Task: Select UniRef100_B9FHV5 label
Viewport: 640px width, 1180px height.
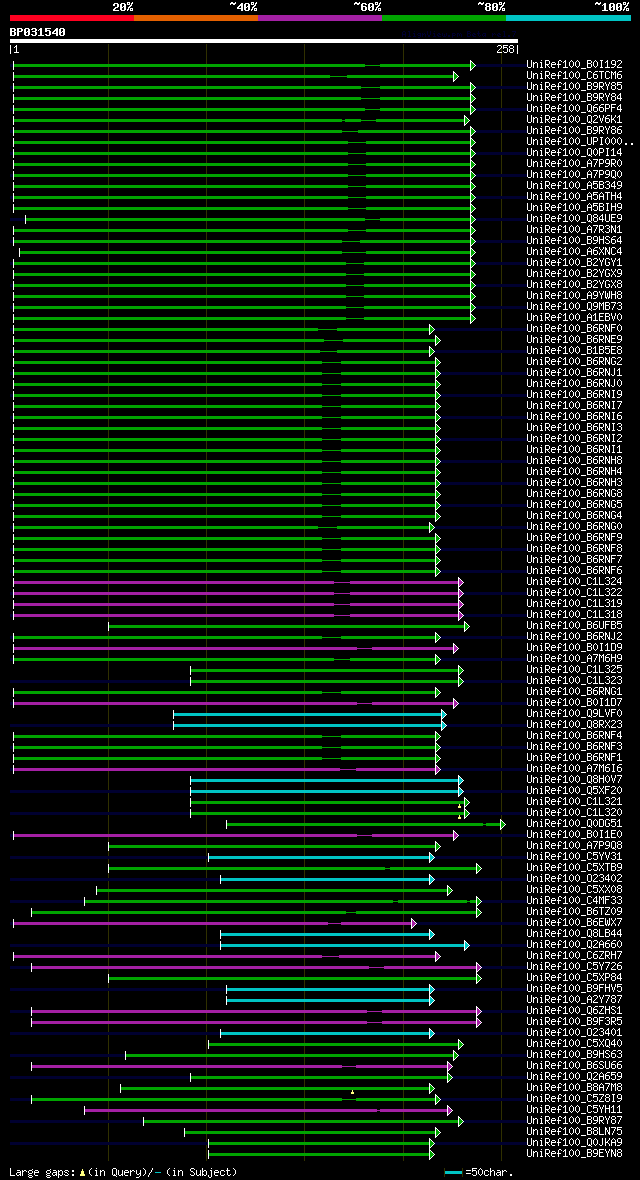Action: [574, 987]
